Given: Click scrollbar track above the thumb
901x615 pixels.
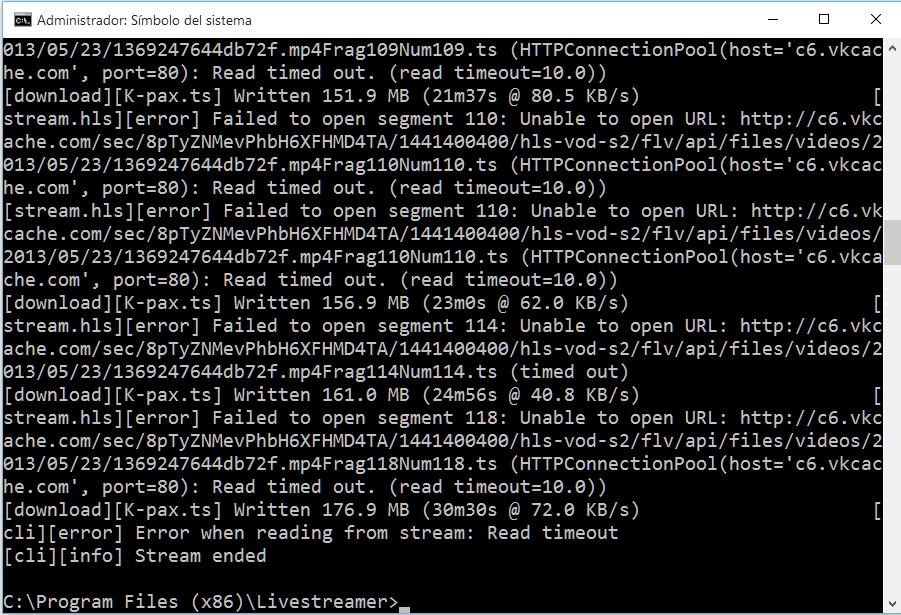Looking at the screenshot, I should tap(892, 139).
